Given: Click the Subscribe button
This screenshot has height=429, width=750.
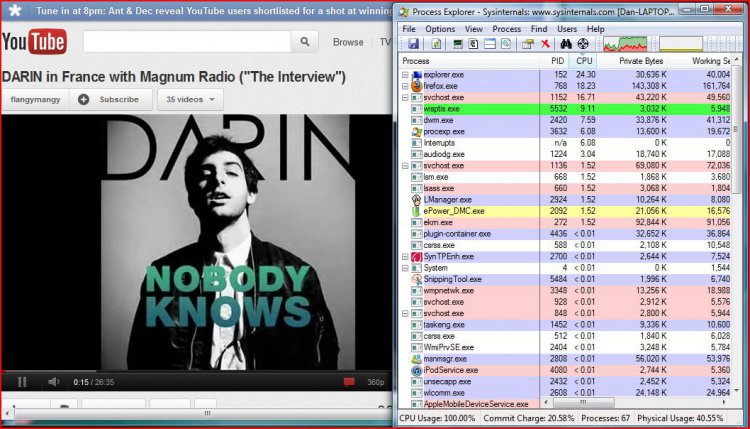Looking at the screenshot, I should click(110, 99).
